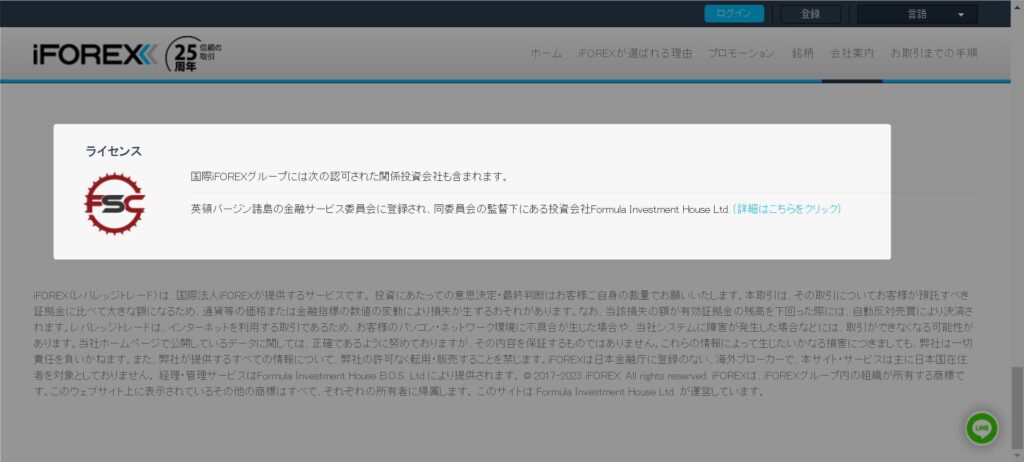
Task: Click the 25周年 anniversary badge
Action: [193, 54]
